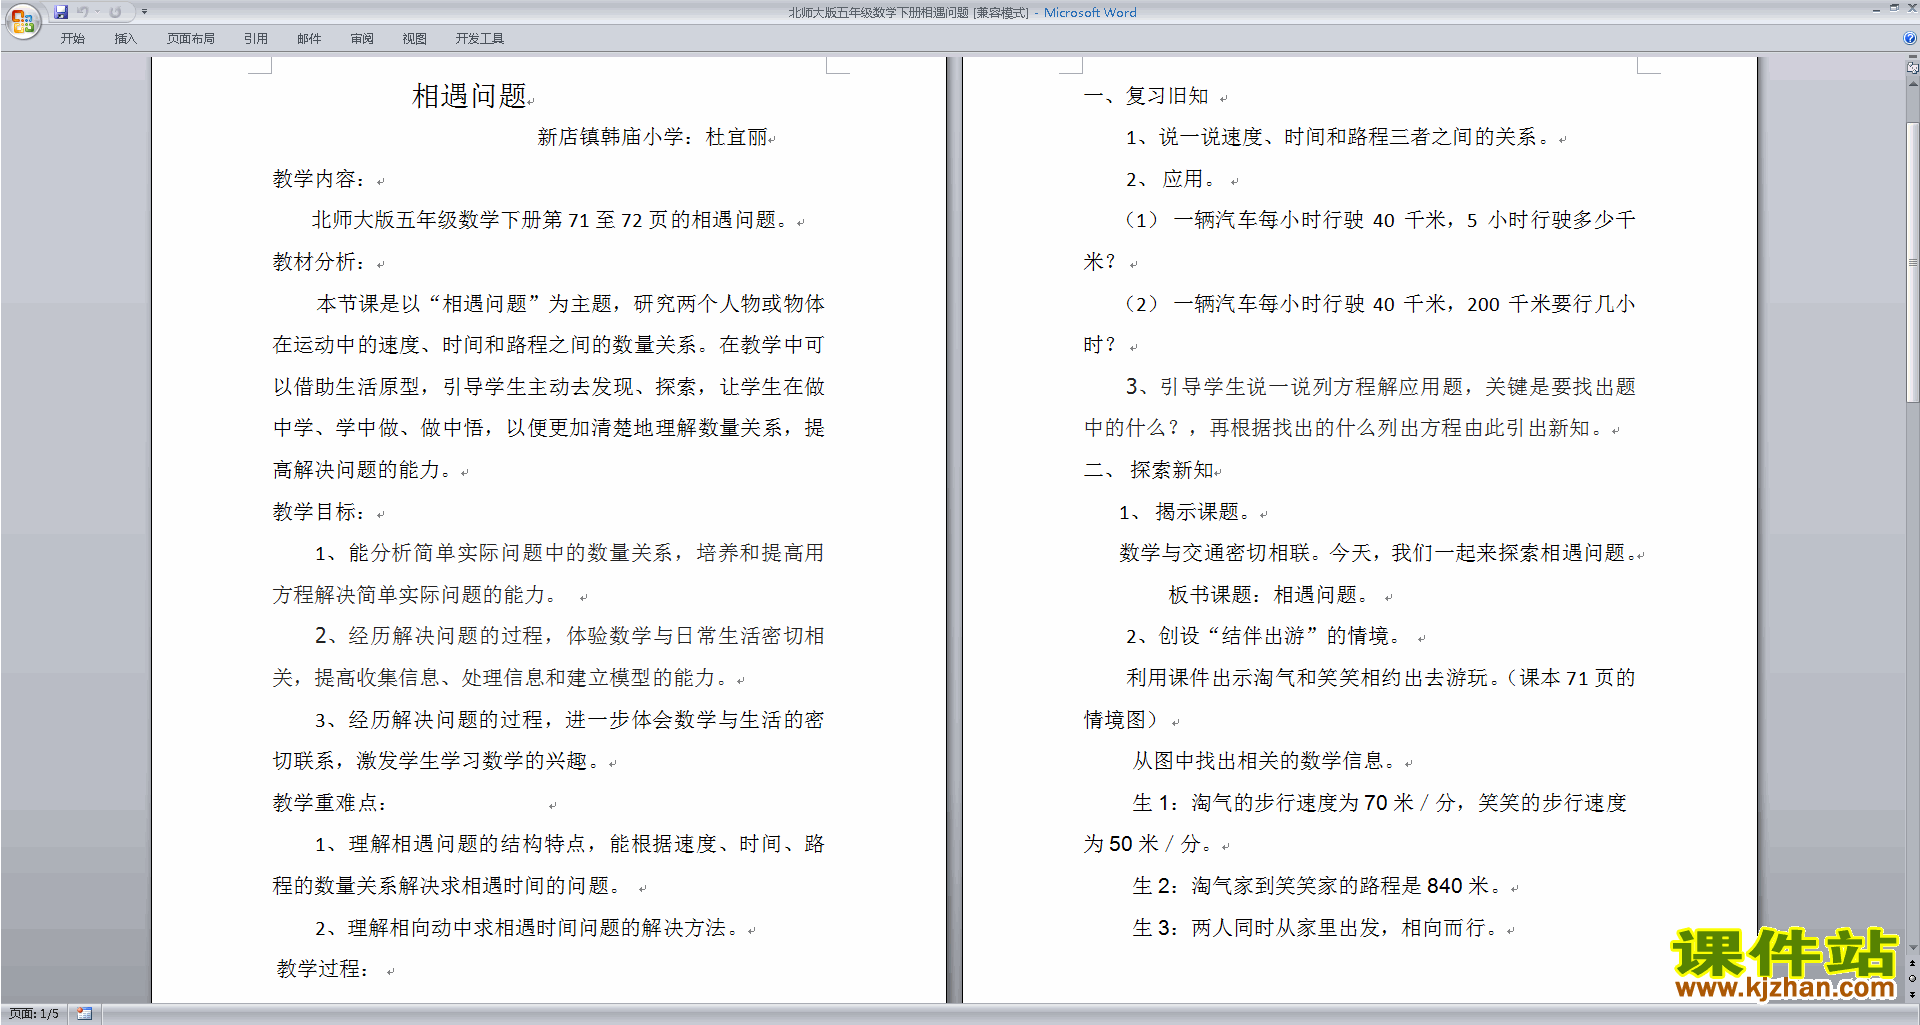
Task: Click the line 2、 应用。
Action: click(x=1171, y=179)
